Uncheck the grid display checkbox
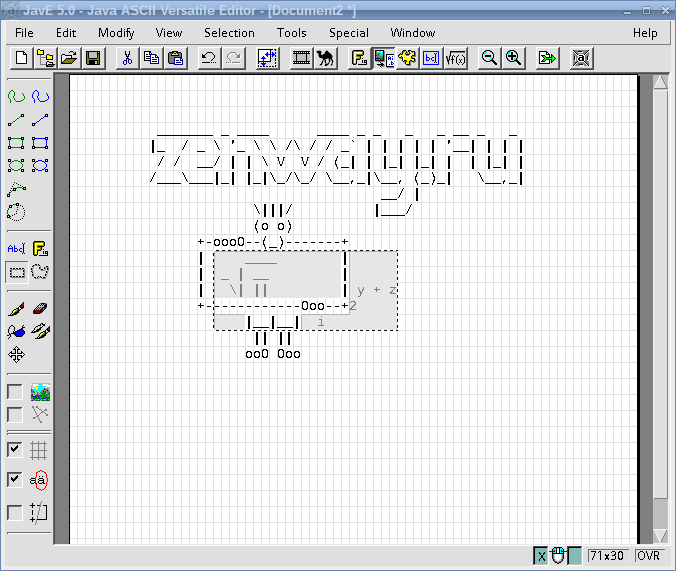The image size is (676, 571). 15,449
